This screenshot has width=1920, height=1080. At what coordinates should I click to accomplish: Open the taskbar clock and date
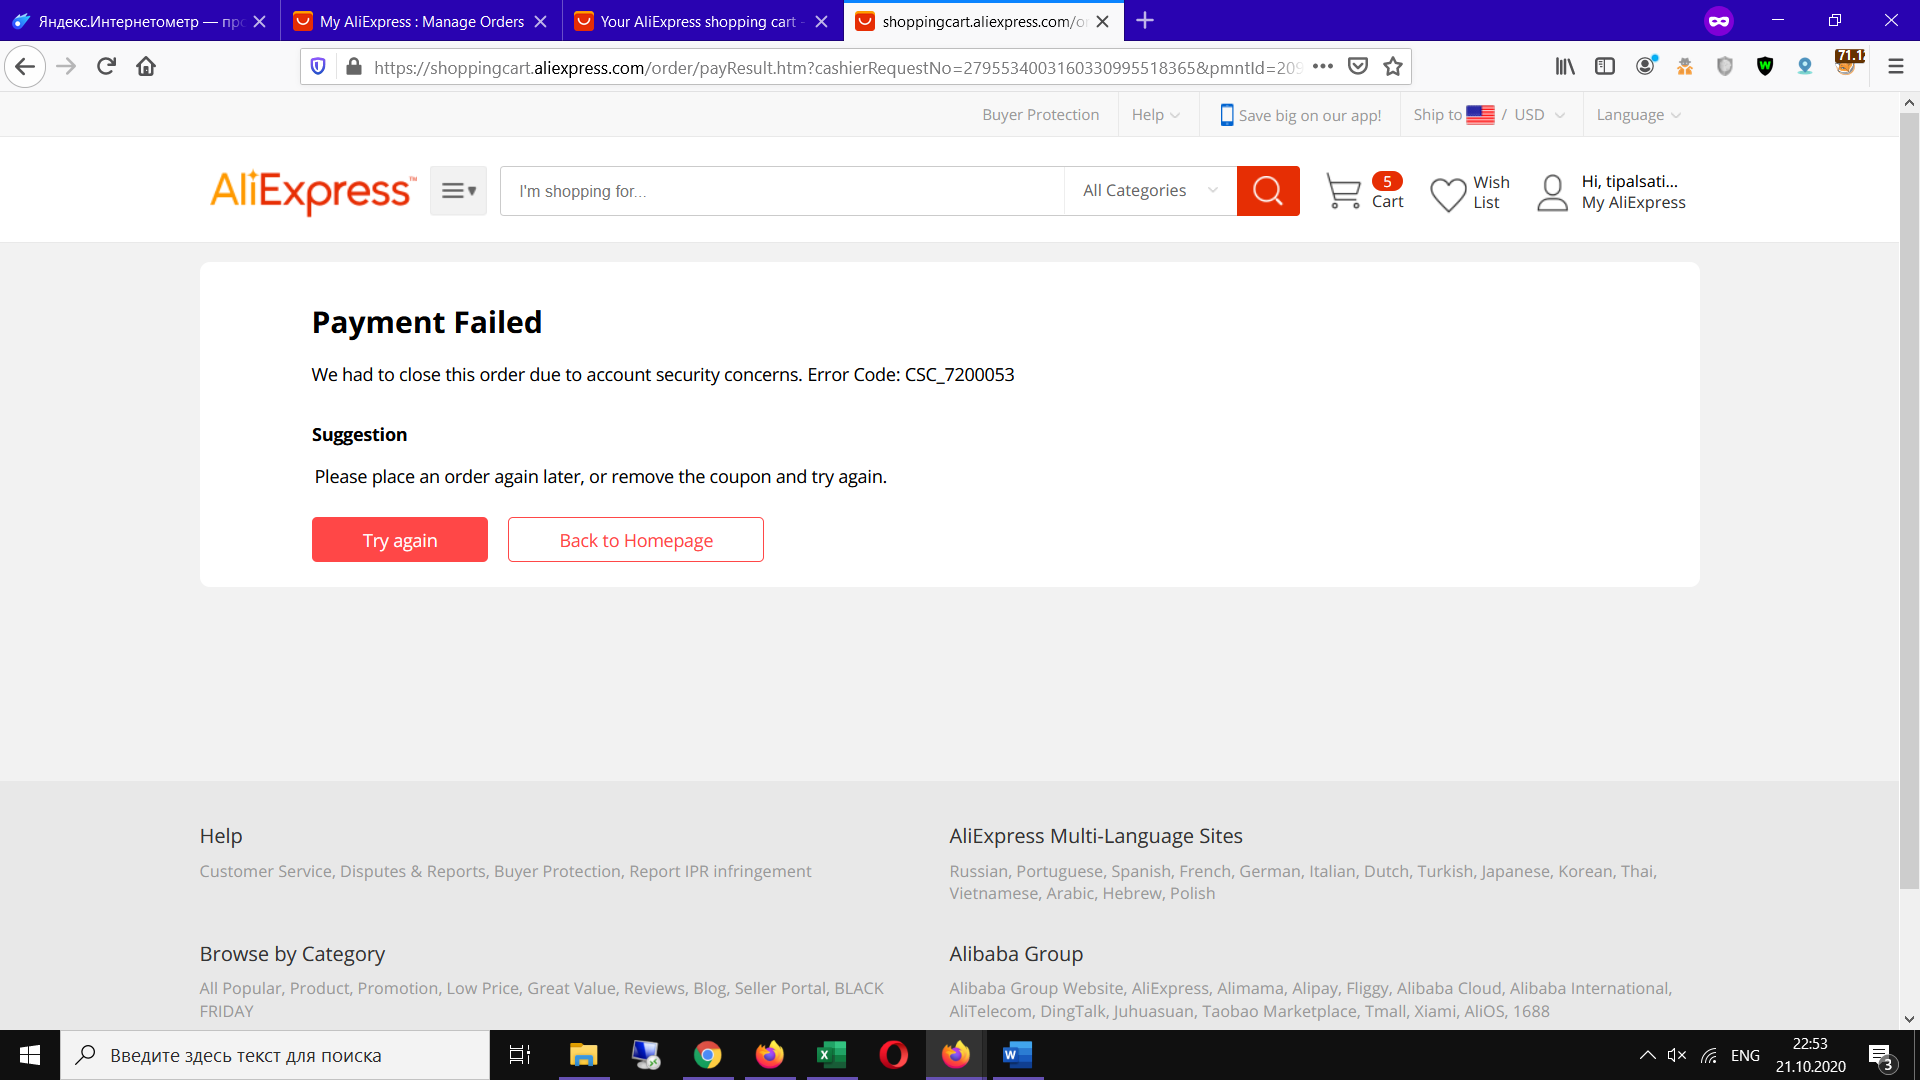point(1810,1055)
